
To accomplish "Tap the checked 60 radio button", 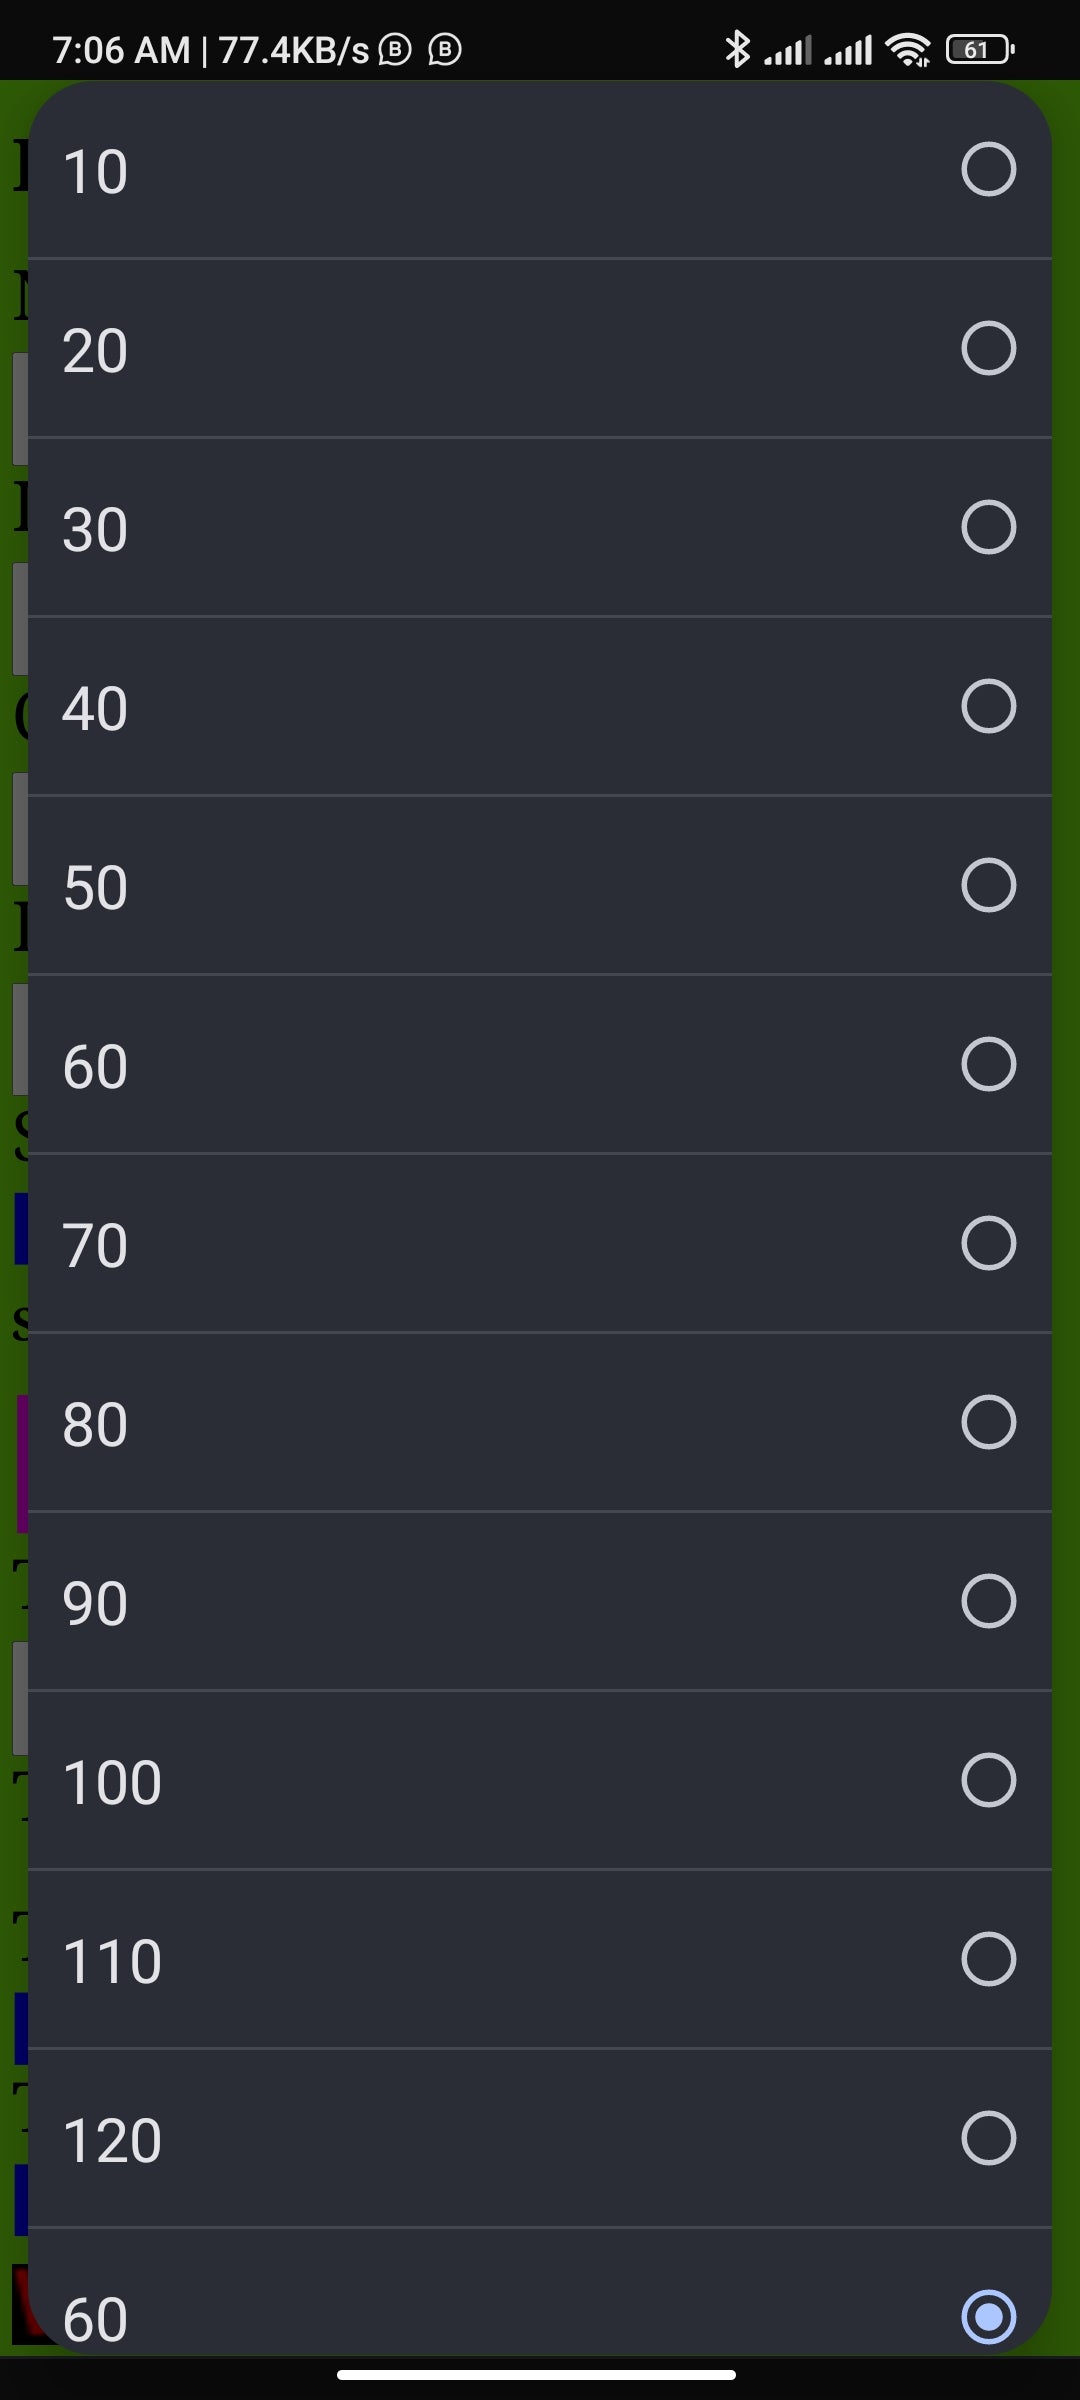I will (988, 2316).
